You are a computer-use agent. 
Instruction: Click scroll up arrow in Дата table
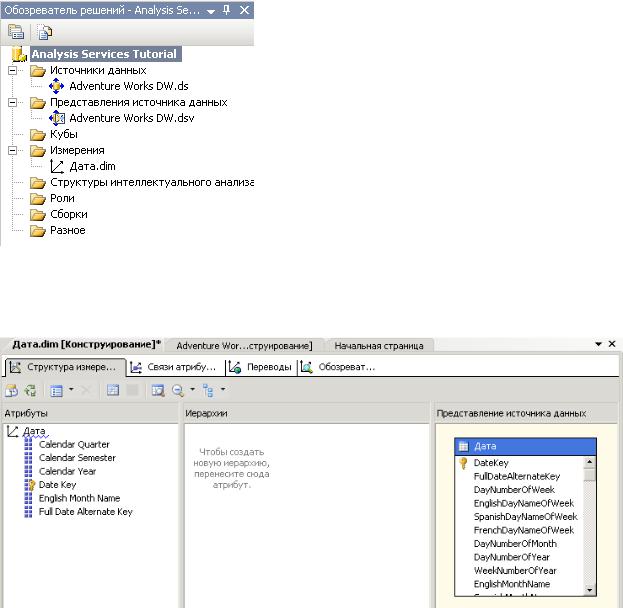pos(590,462)
